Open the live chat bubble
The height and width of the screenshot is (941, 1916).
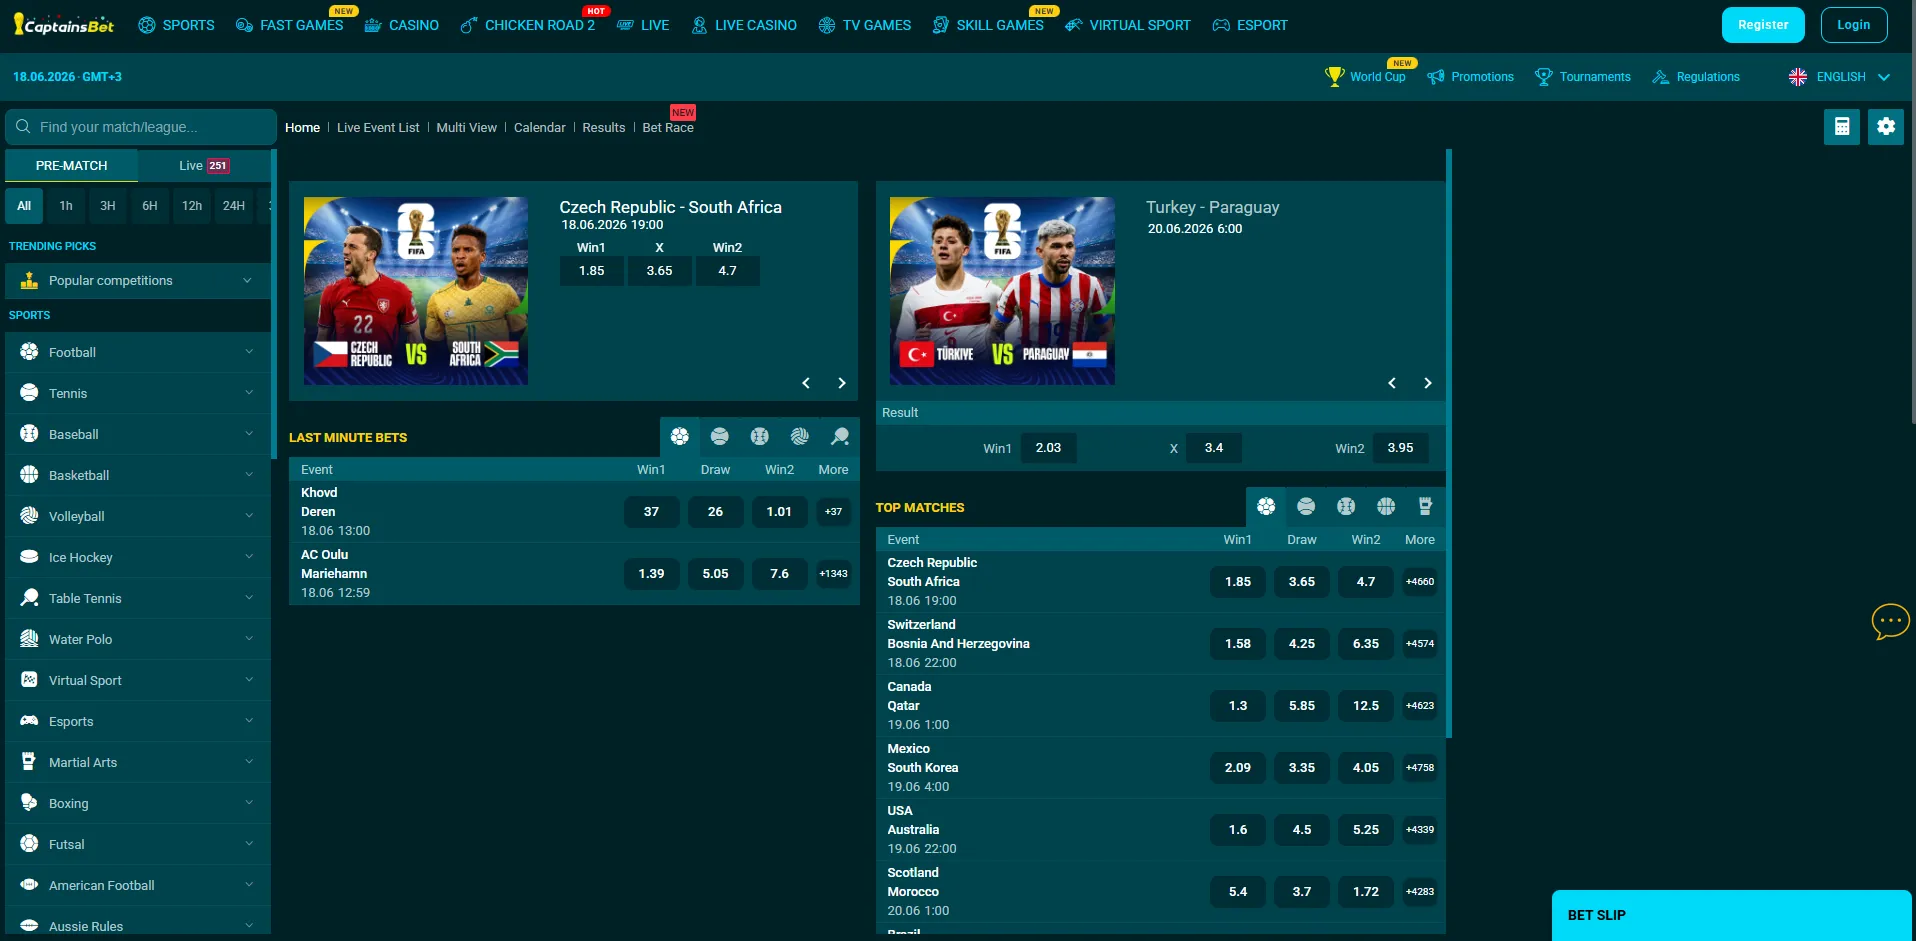[1890, 621]
